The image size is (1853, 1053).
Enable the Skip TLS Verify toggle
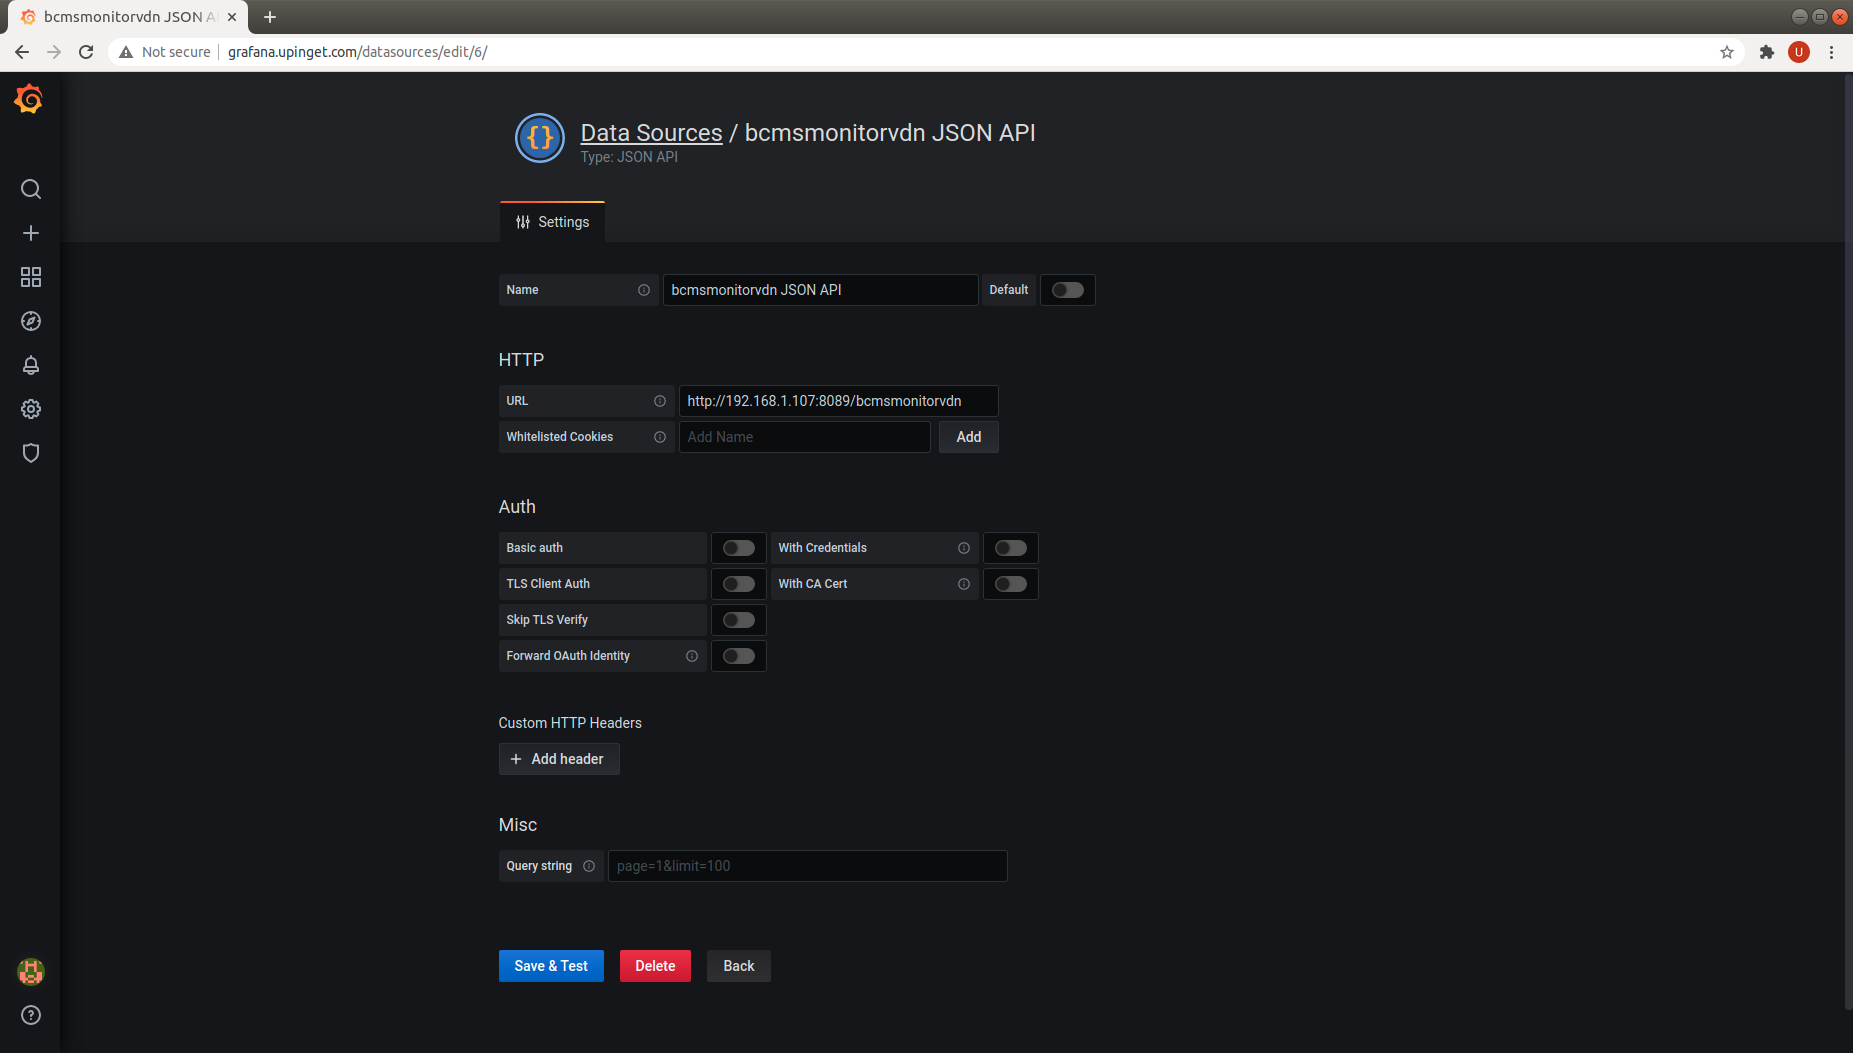pos(738,620)
